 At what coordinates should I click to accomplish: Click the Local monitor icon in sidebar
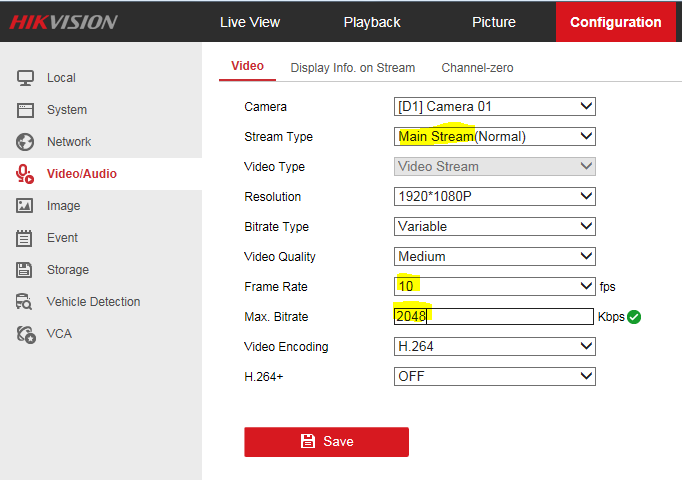coord(26,78)
